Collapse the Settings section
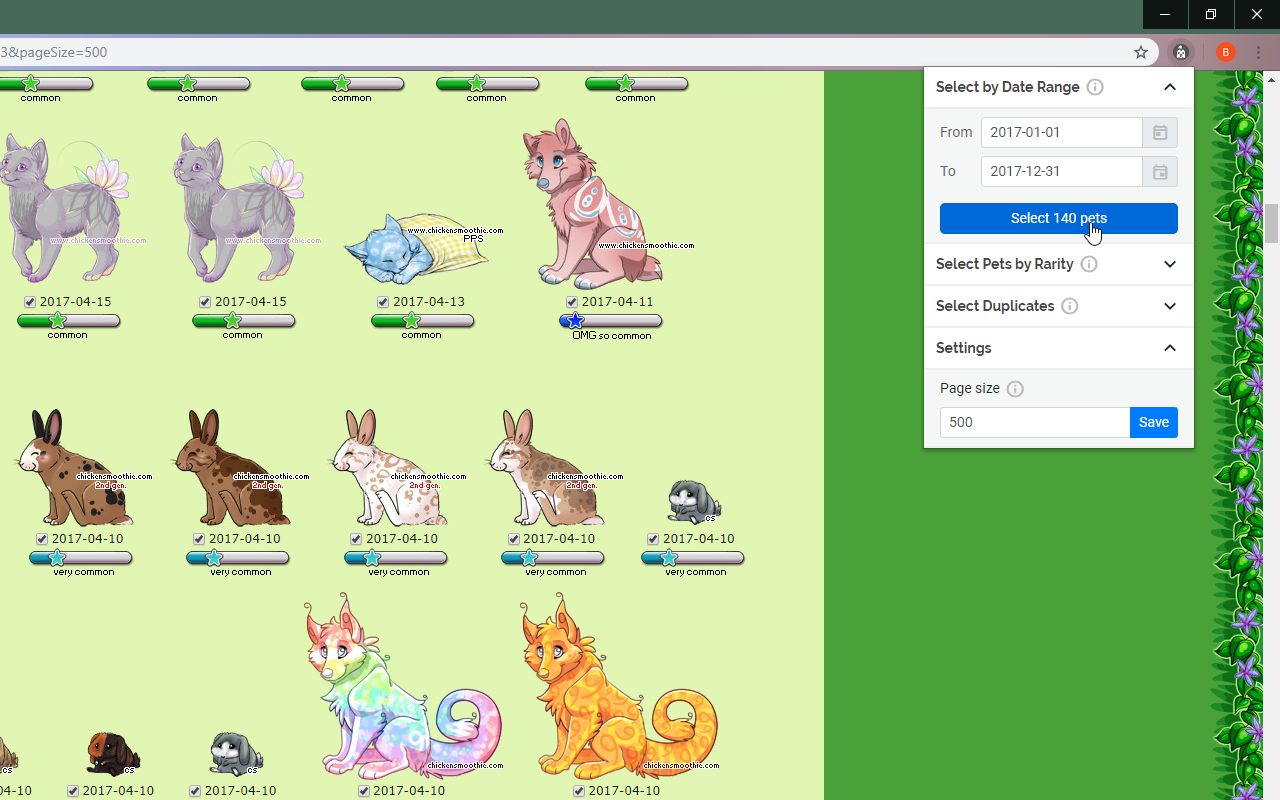Viewport: 1280px width, 800px height. [1170, 348]
